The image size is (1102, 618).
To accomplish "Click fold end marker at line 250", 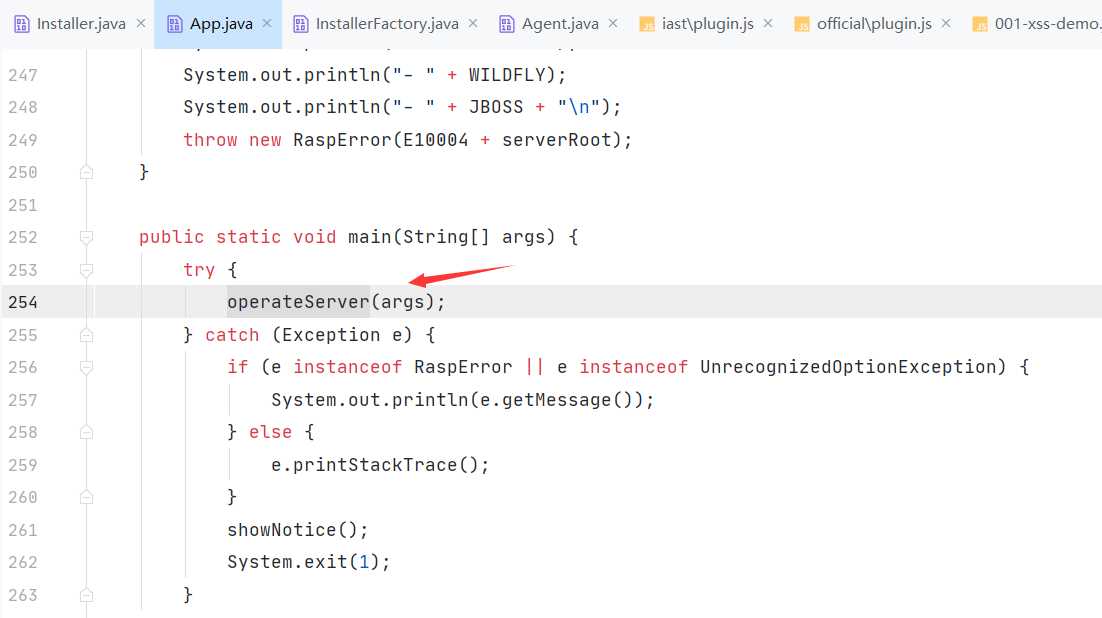I will pos(86,172).
